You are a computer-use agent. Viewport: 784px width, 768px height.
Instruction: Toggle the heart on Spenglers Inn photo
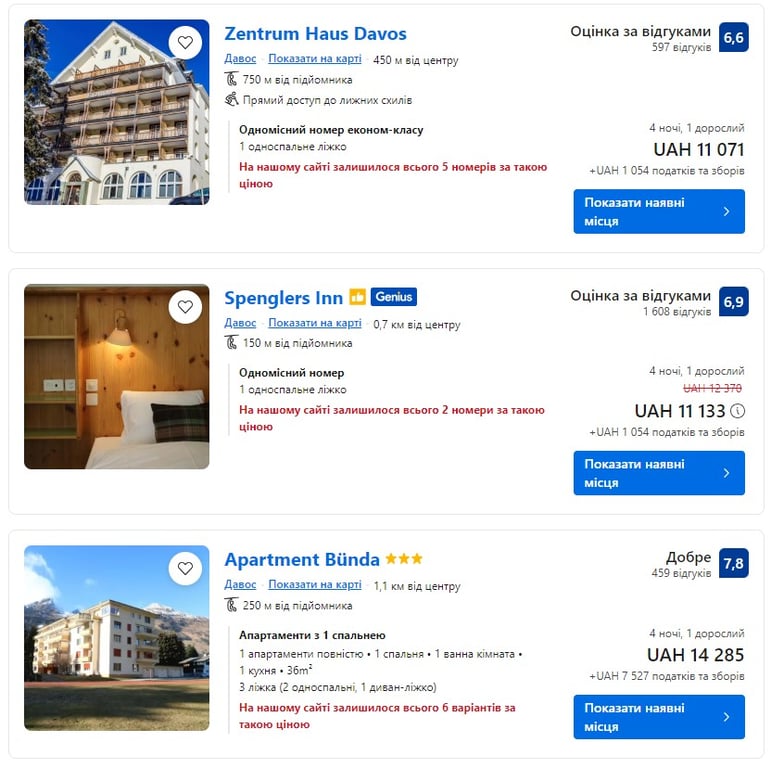[185, 307]
